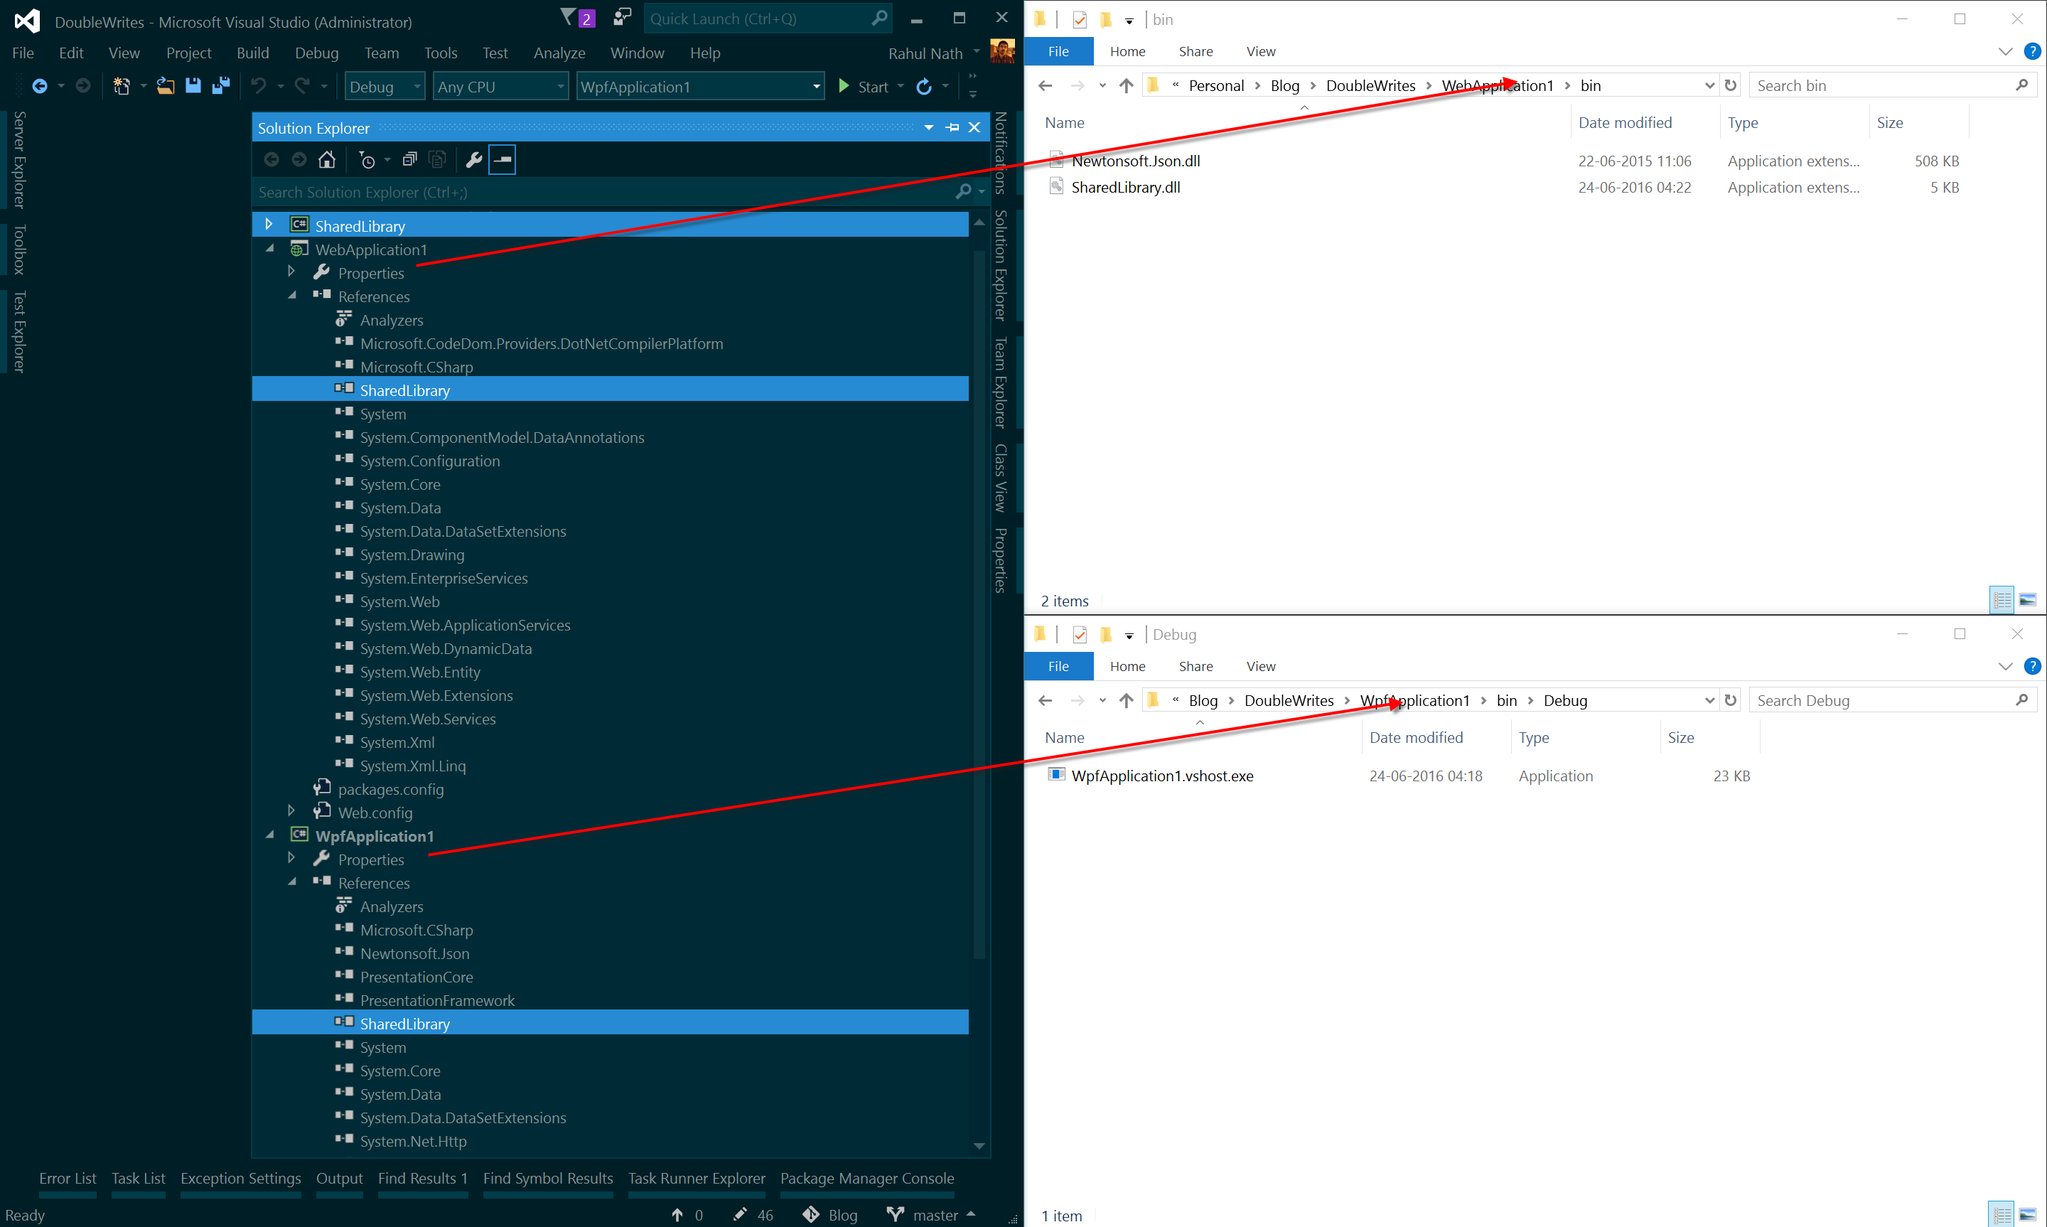Open the Solution Explorer window position dropdown
2047x1227 pixels.
point(929,128)
